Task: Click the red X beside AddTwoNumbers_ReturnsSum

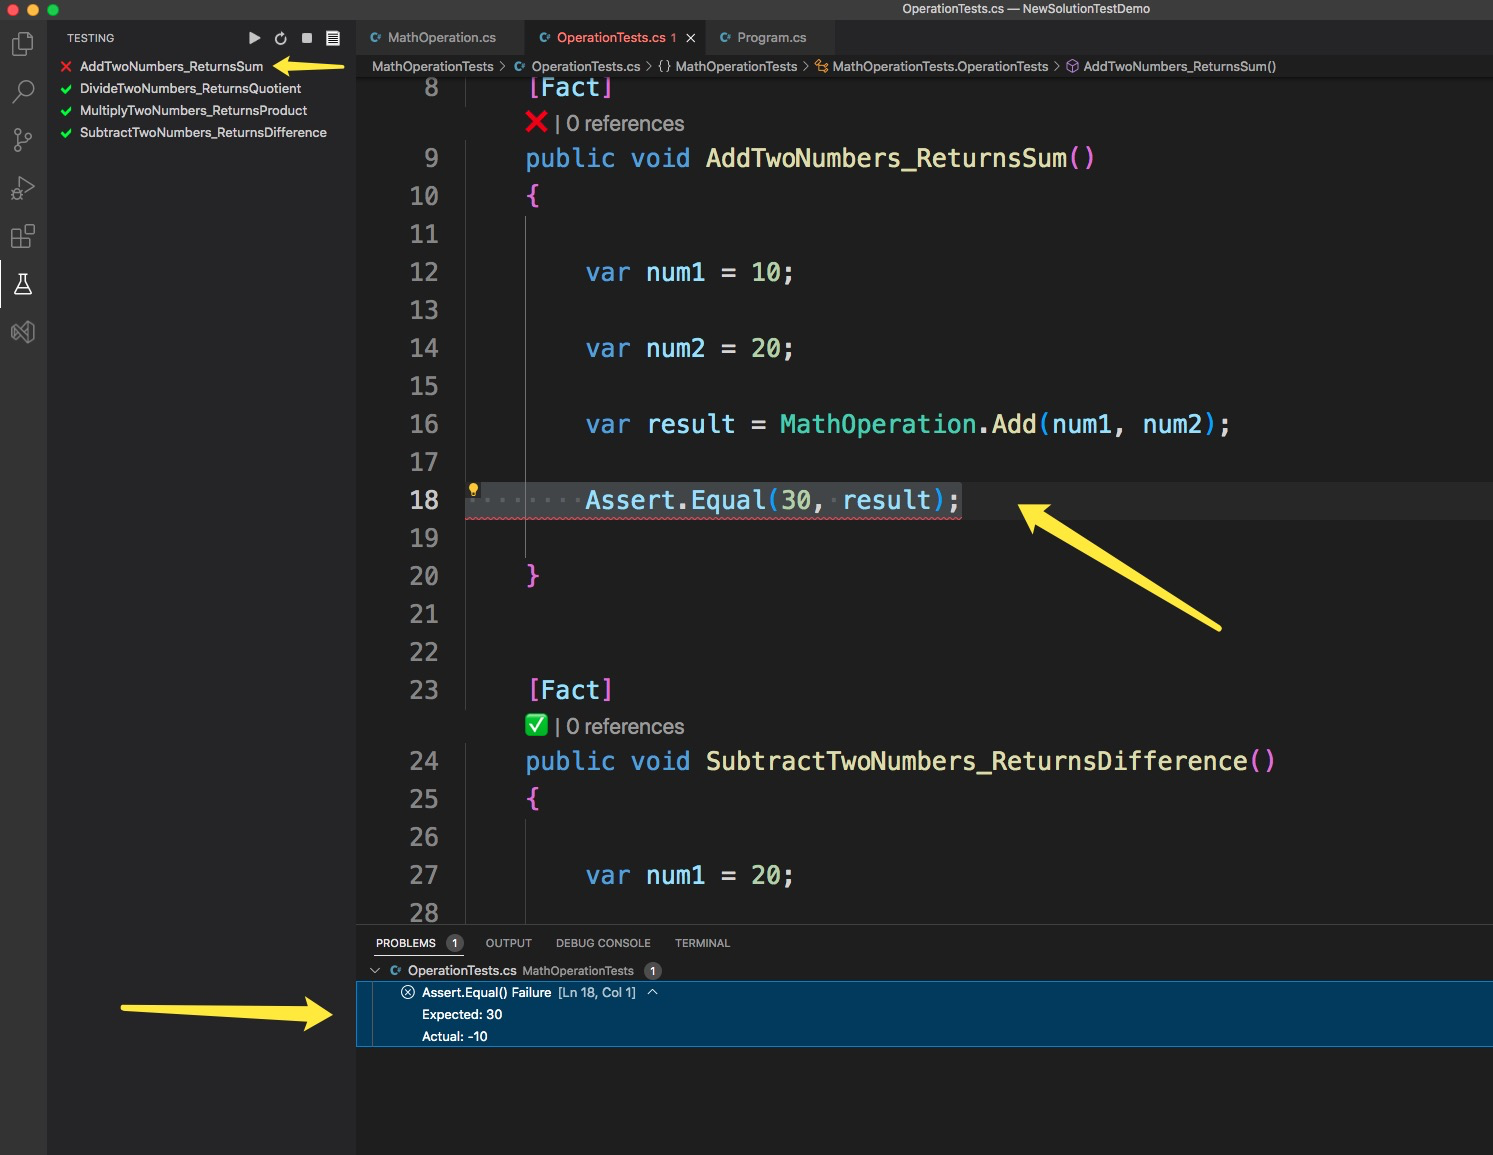Action: (x=65, y=66)
